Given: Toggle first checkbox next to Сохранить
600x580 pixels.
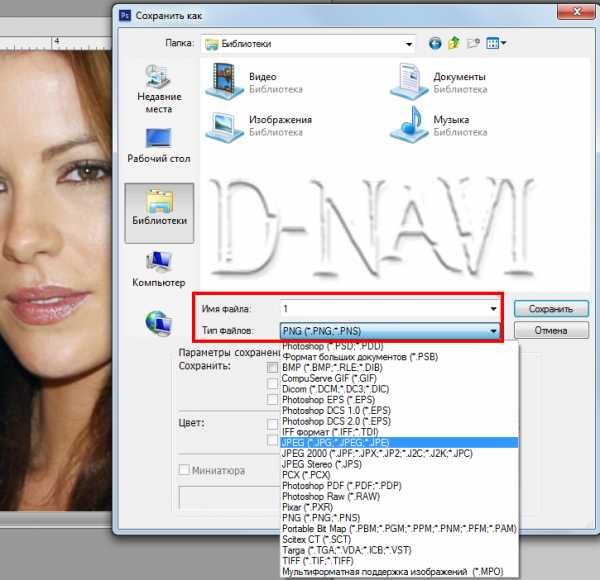Looking at the screenshot, I should pos(272,367).
